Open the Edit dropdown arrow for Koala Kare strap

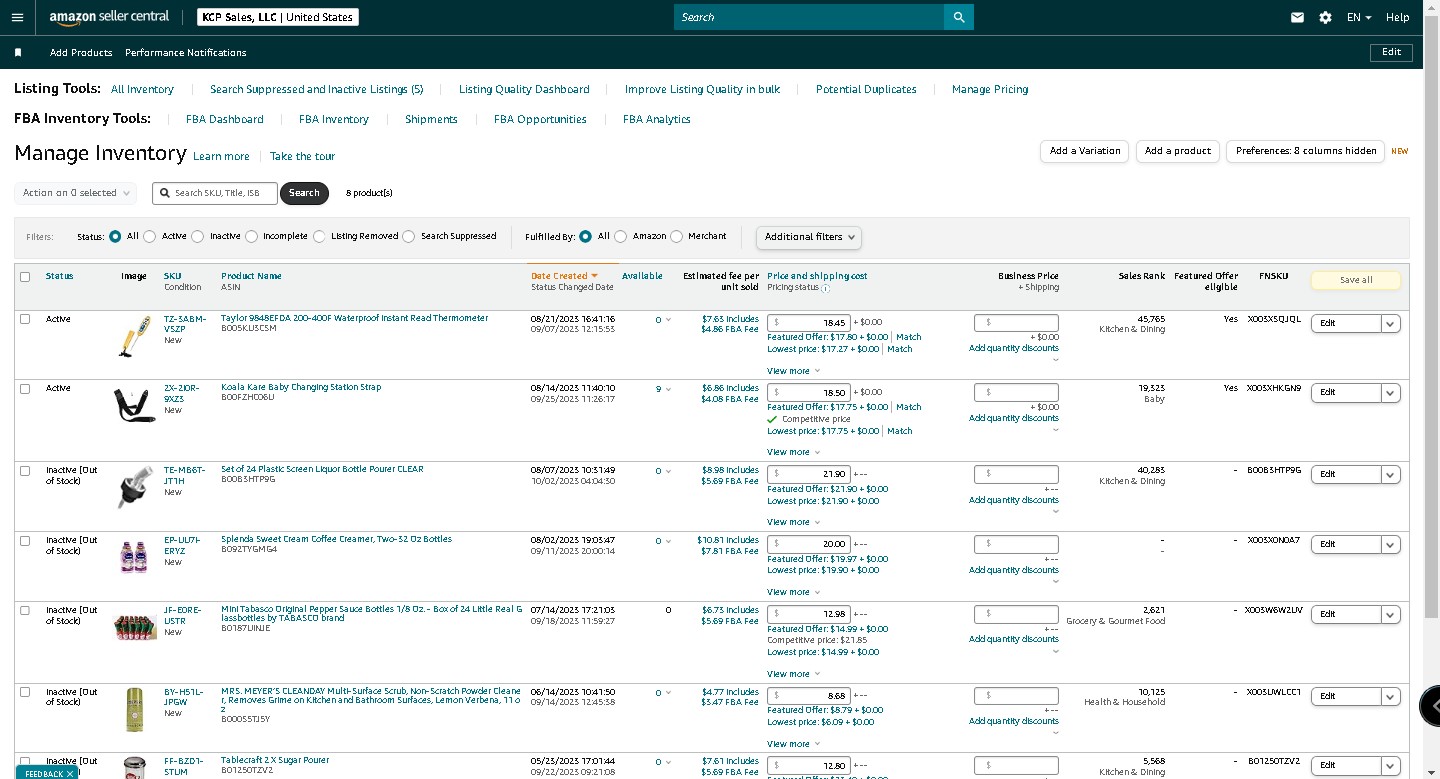click(1391, 393)
